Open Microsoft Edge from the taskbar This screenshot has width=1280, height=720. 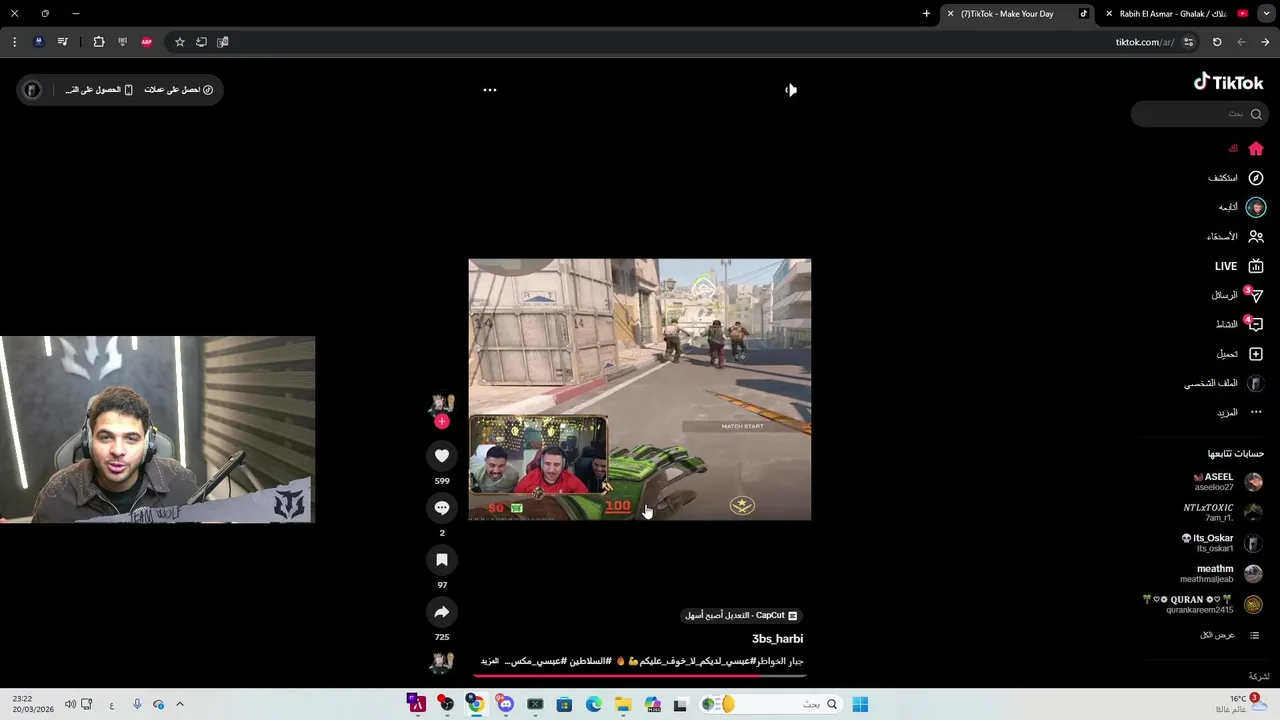pos(594,704)
